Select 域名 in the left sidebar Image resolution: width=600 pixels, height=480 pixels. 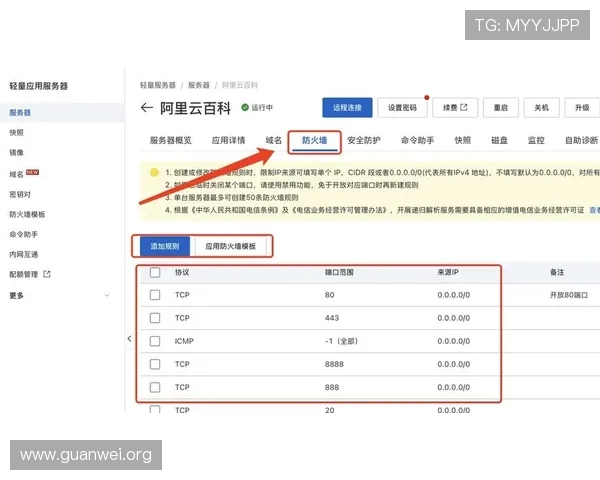pos(16,174)
